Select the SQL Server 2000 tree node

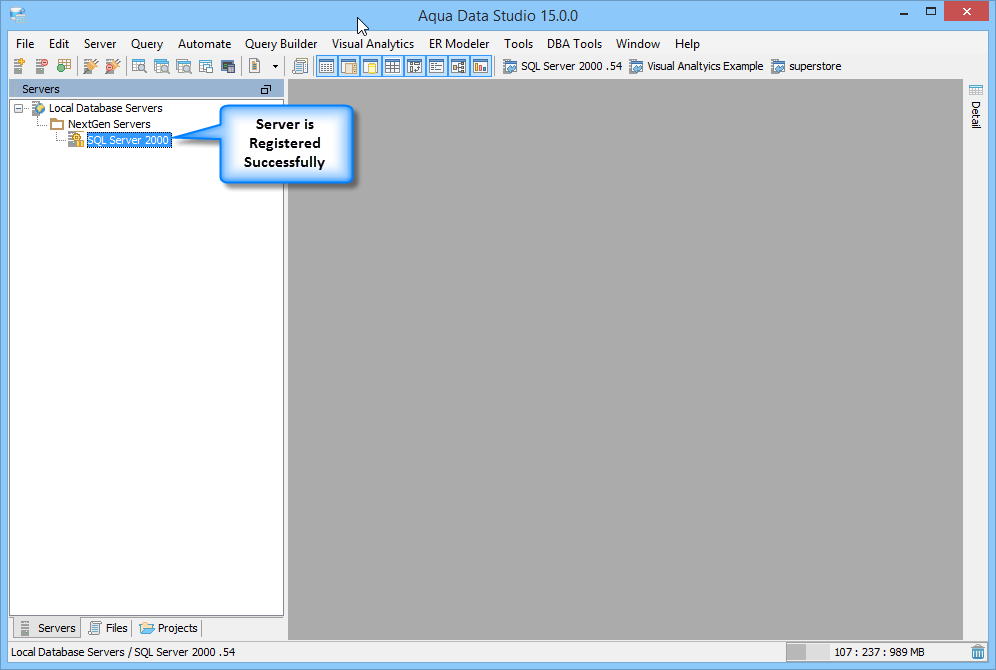pos(129,140)
